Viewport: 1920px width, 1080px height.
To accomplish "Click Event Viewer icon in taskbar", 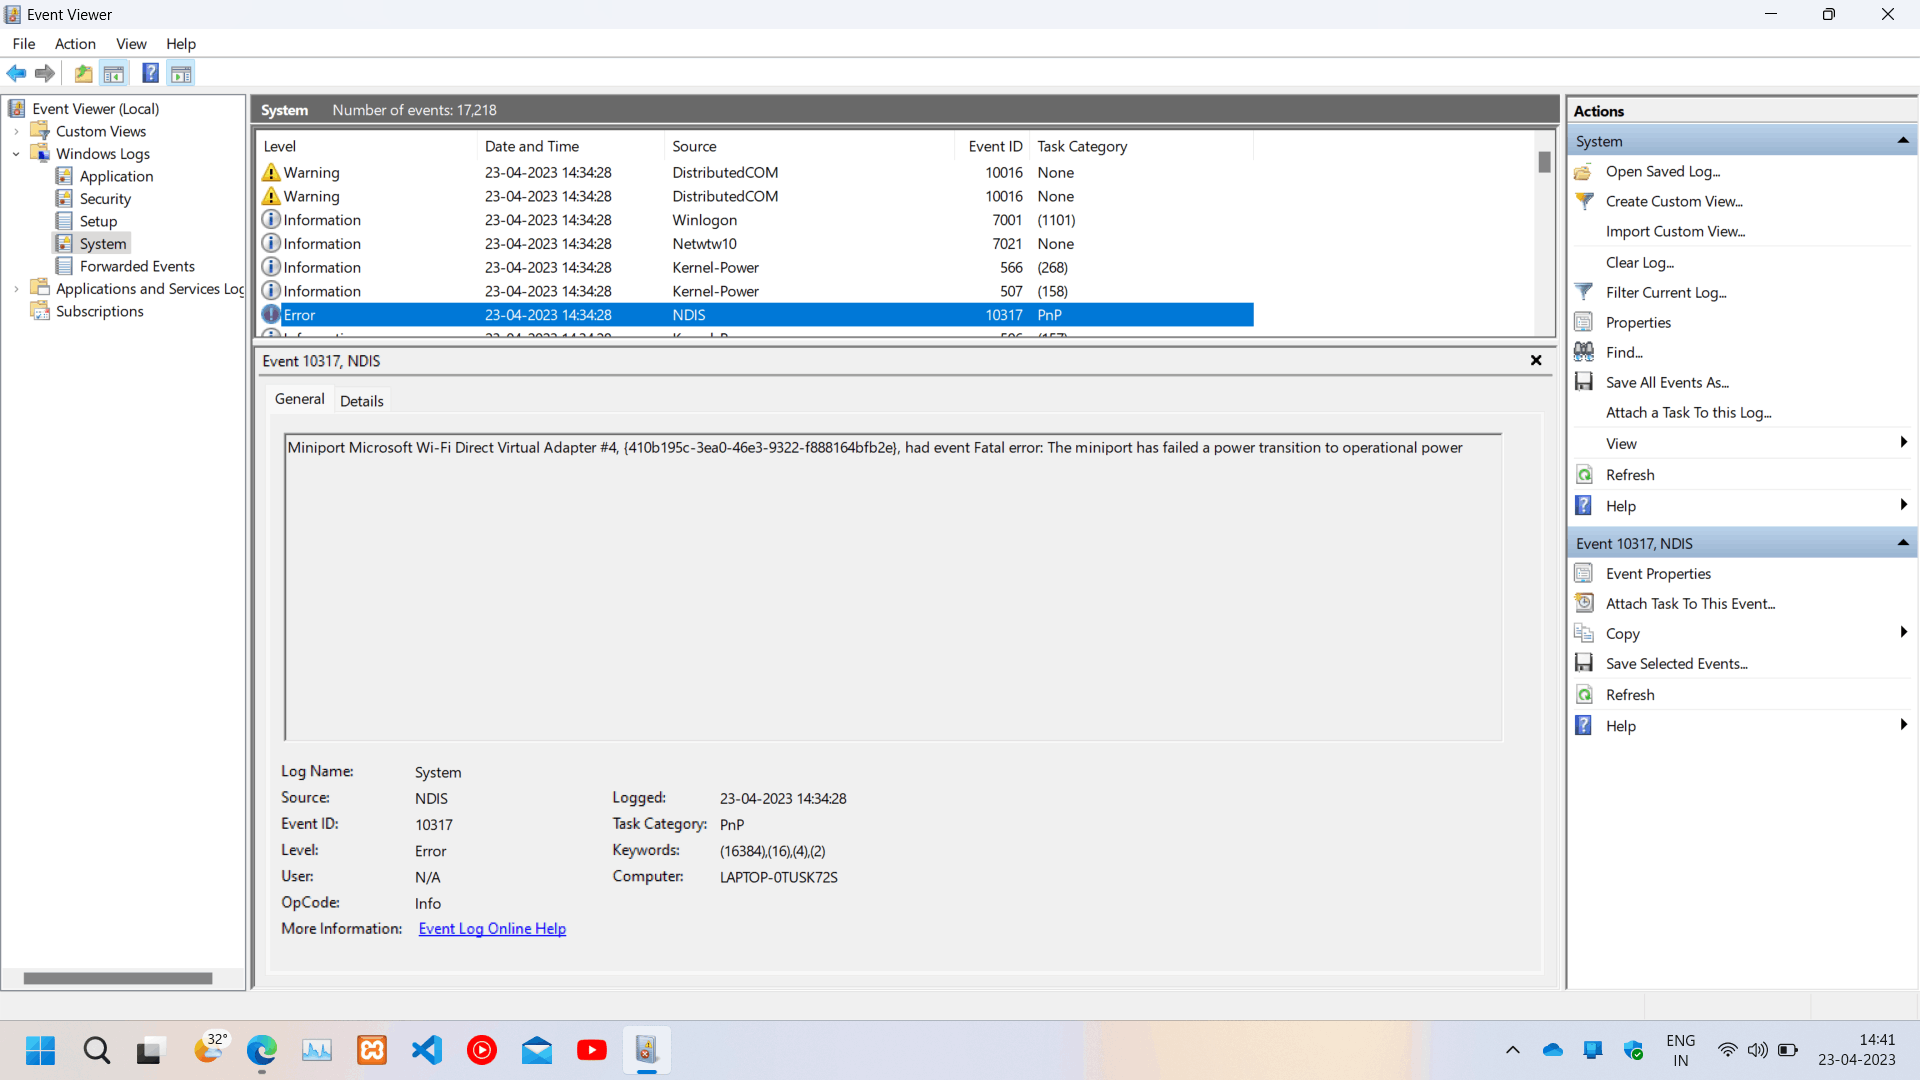I will [646, 1050].
